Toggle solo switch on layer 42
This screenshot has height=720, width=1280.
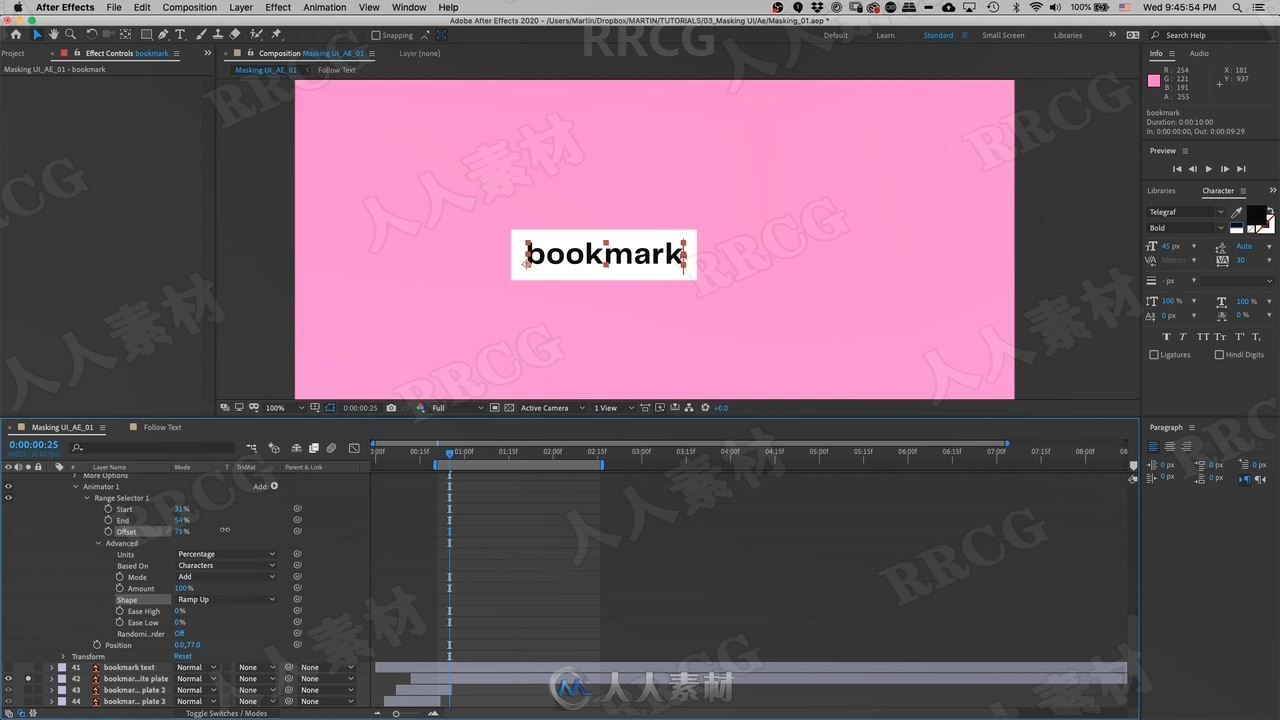28,679
